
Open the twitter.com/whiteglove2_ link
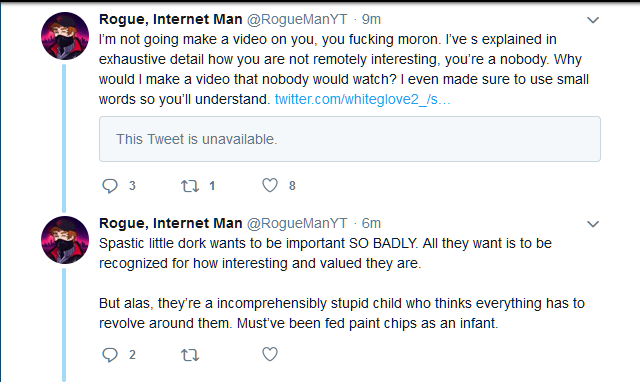[x=362, y=99]
